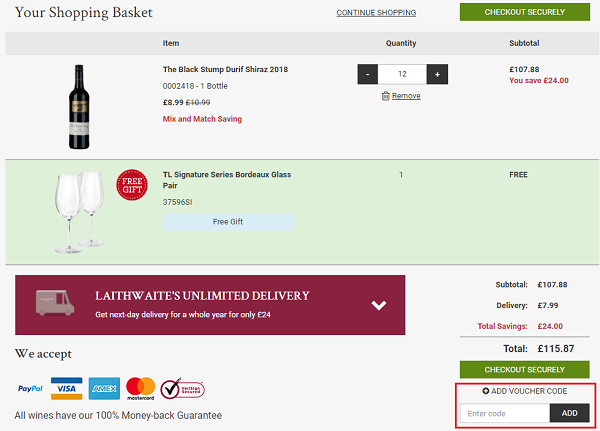Click the trash bin icon beside Remove
Viewport: 600px width, 431px height.
point(386,96)
